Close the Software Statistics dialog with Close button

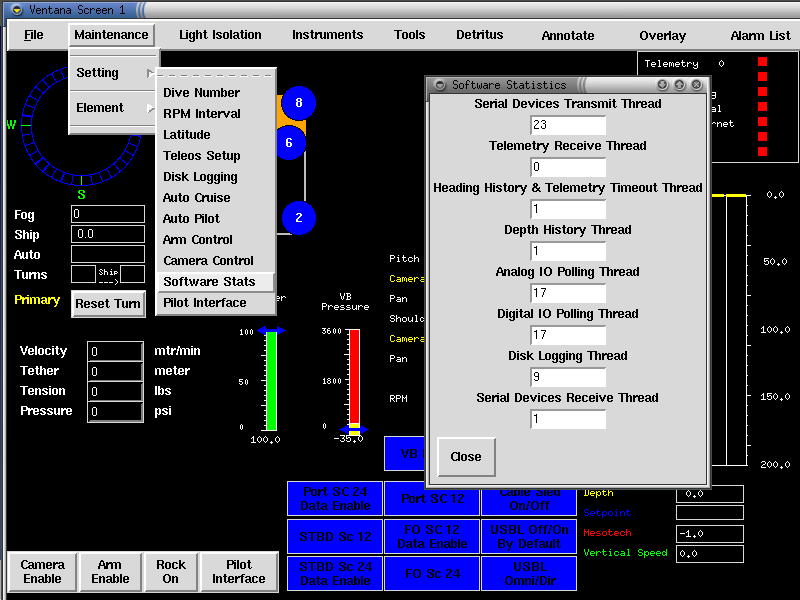(466, 457)
